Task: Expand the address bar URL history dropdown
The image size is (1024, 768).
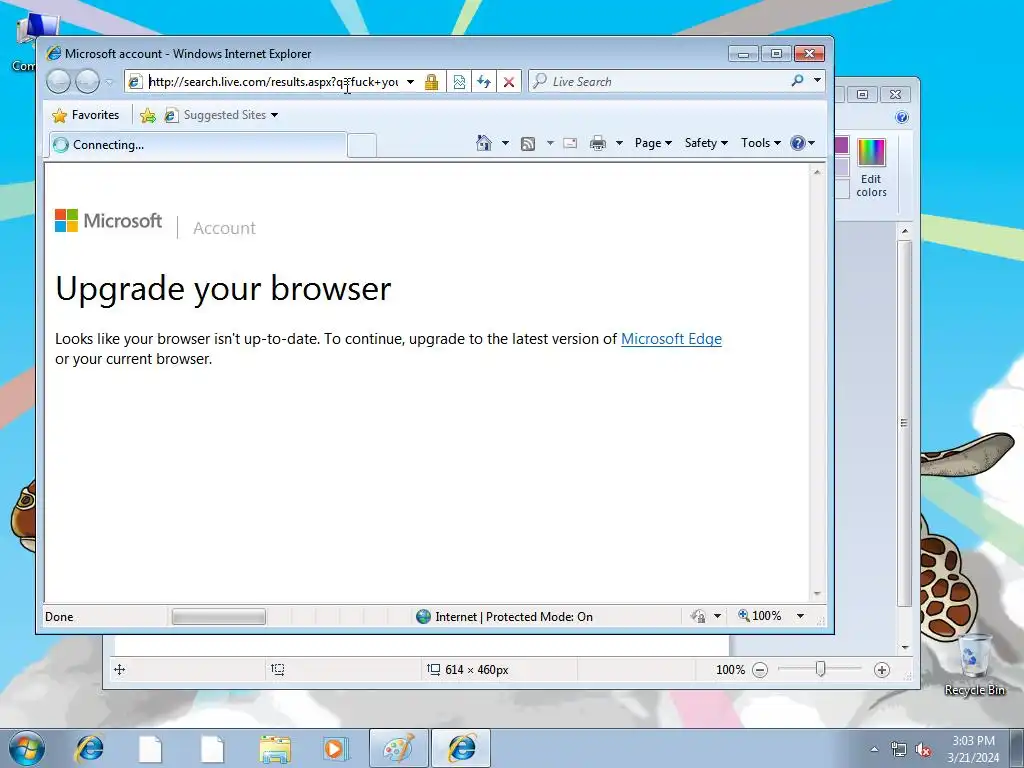Action: click(x=410, y=82)
